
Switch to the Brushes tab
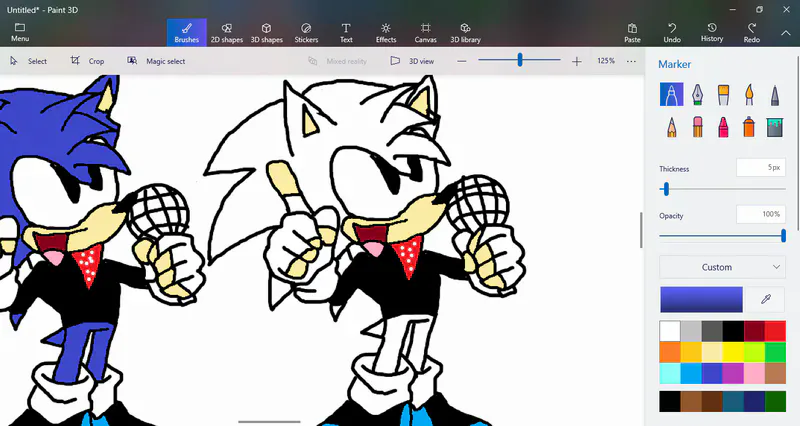tap(187, 33)
